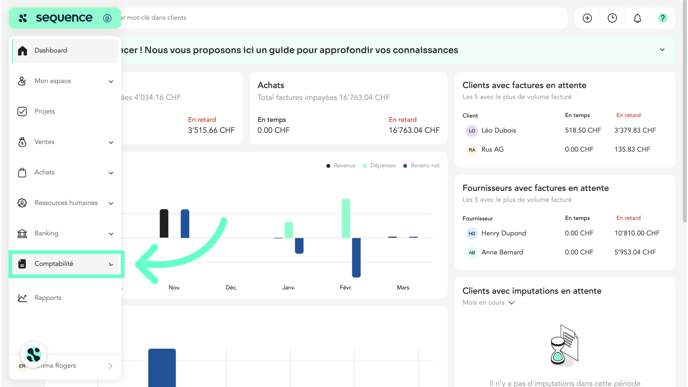Toggle the Dépenses legend item
The image size is (688, 387).
379,165
